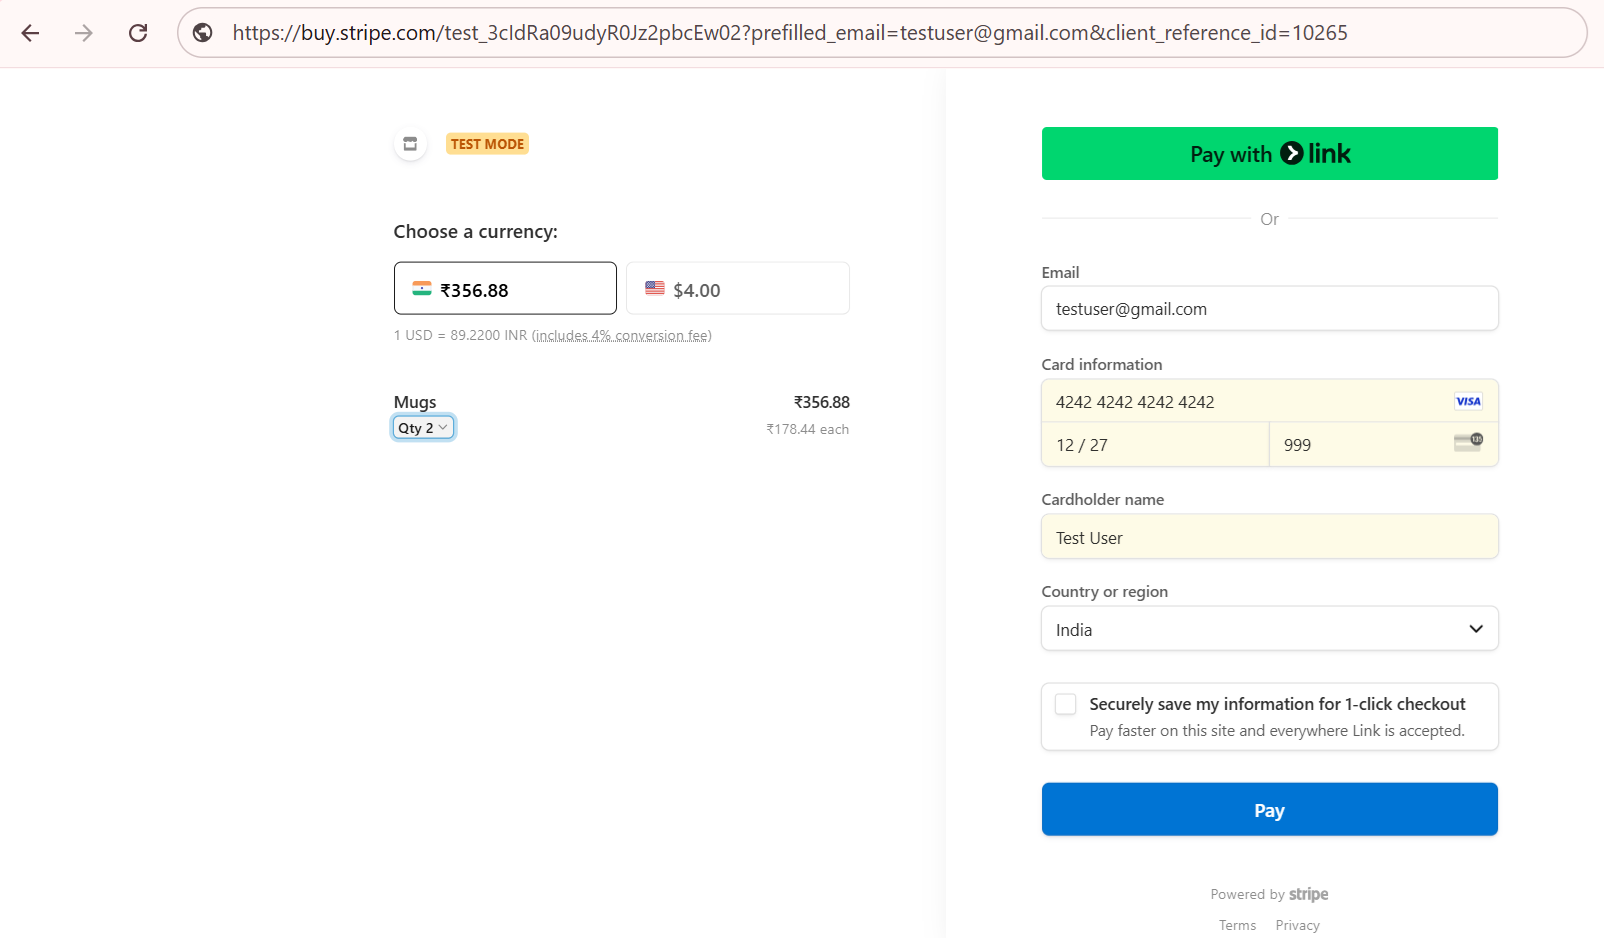Click the merchant storefront icon
Image resolution: width=1604 pixels, height=938 pixels.
pyautogui.click(x=410, y=144)
